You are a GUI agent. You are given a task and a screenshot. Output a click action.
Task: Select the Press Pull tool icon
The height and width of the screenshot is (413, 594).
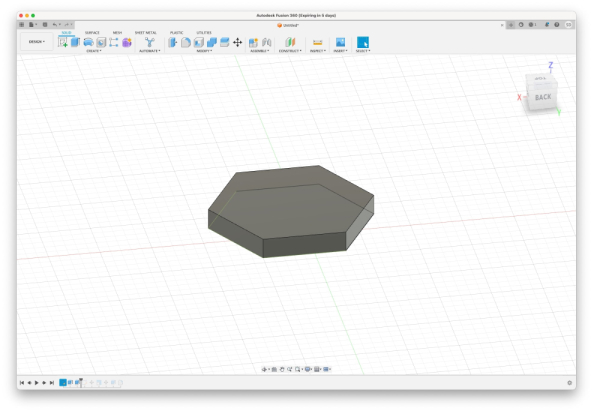(x=173, y=42)
